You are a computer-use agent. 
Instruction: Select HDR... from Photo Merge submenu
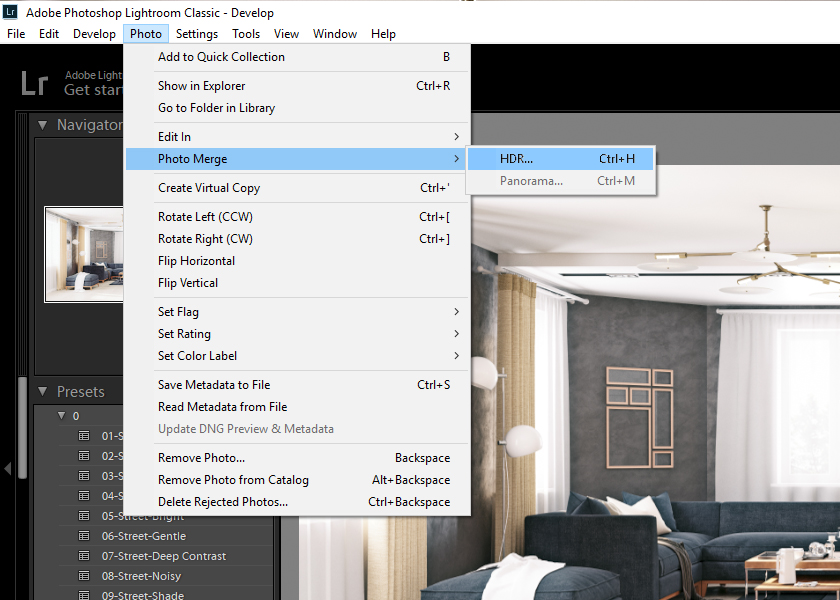(560, 159)
